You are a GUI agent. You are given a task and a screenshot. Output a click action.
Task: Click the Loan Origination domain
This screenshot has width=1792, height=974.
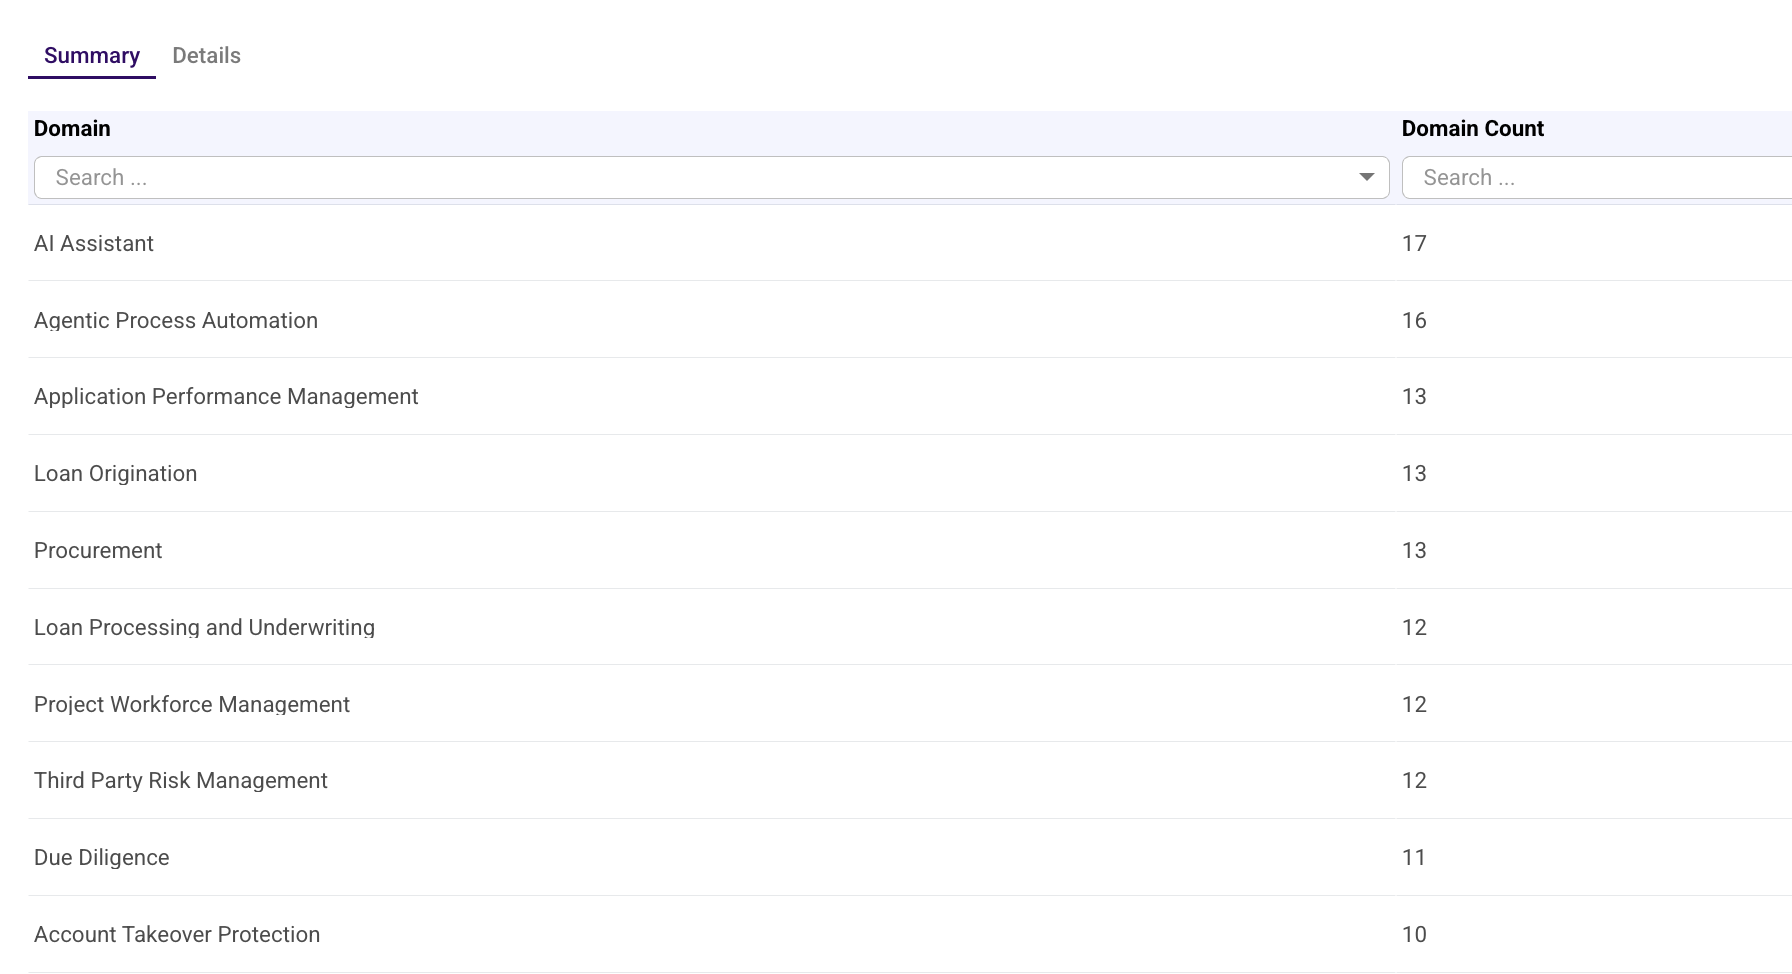point(115,474)
